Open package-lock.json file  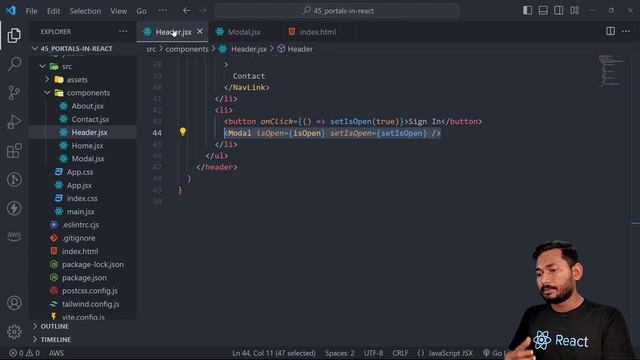(x=93, y=264)
